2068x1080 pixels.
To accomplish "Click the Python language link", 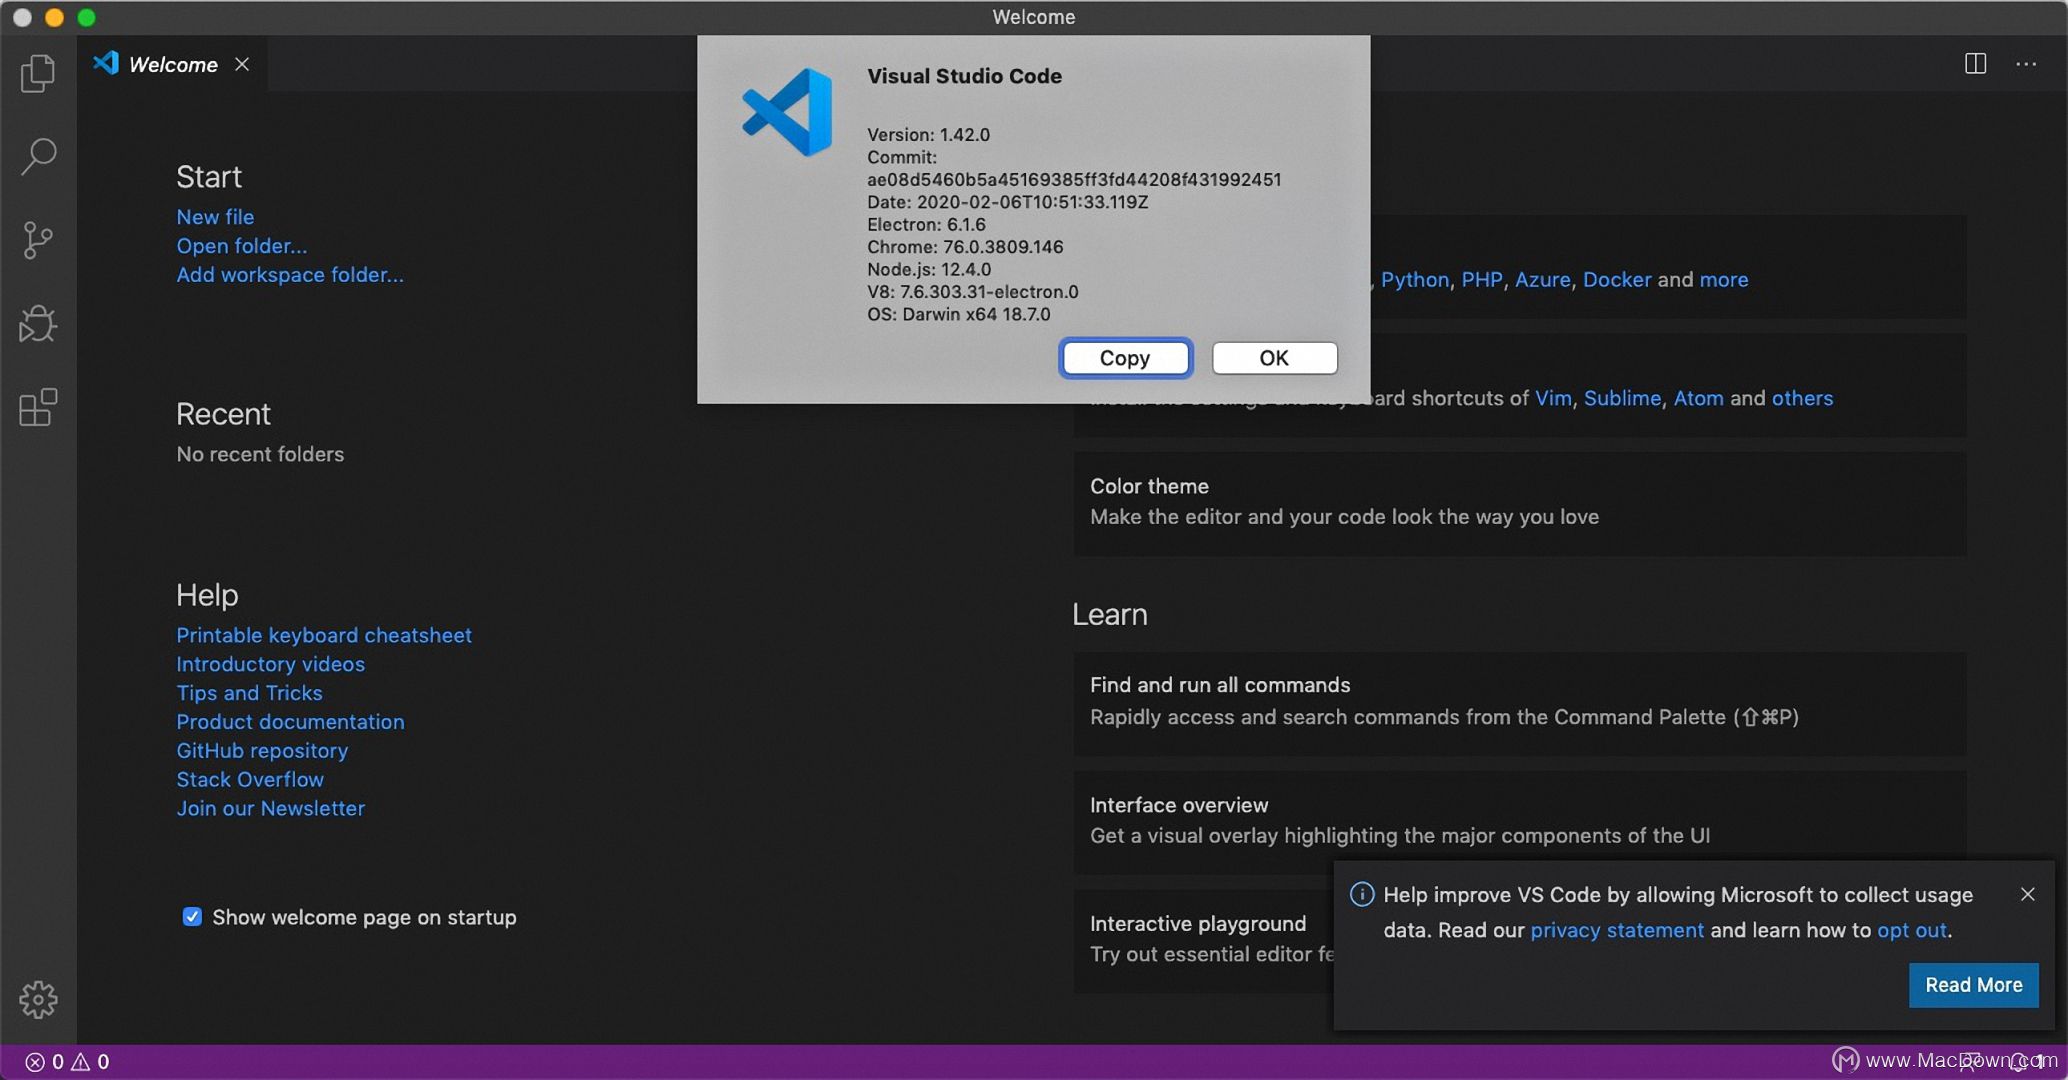I will (x=1414, y=280).
